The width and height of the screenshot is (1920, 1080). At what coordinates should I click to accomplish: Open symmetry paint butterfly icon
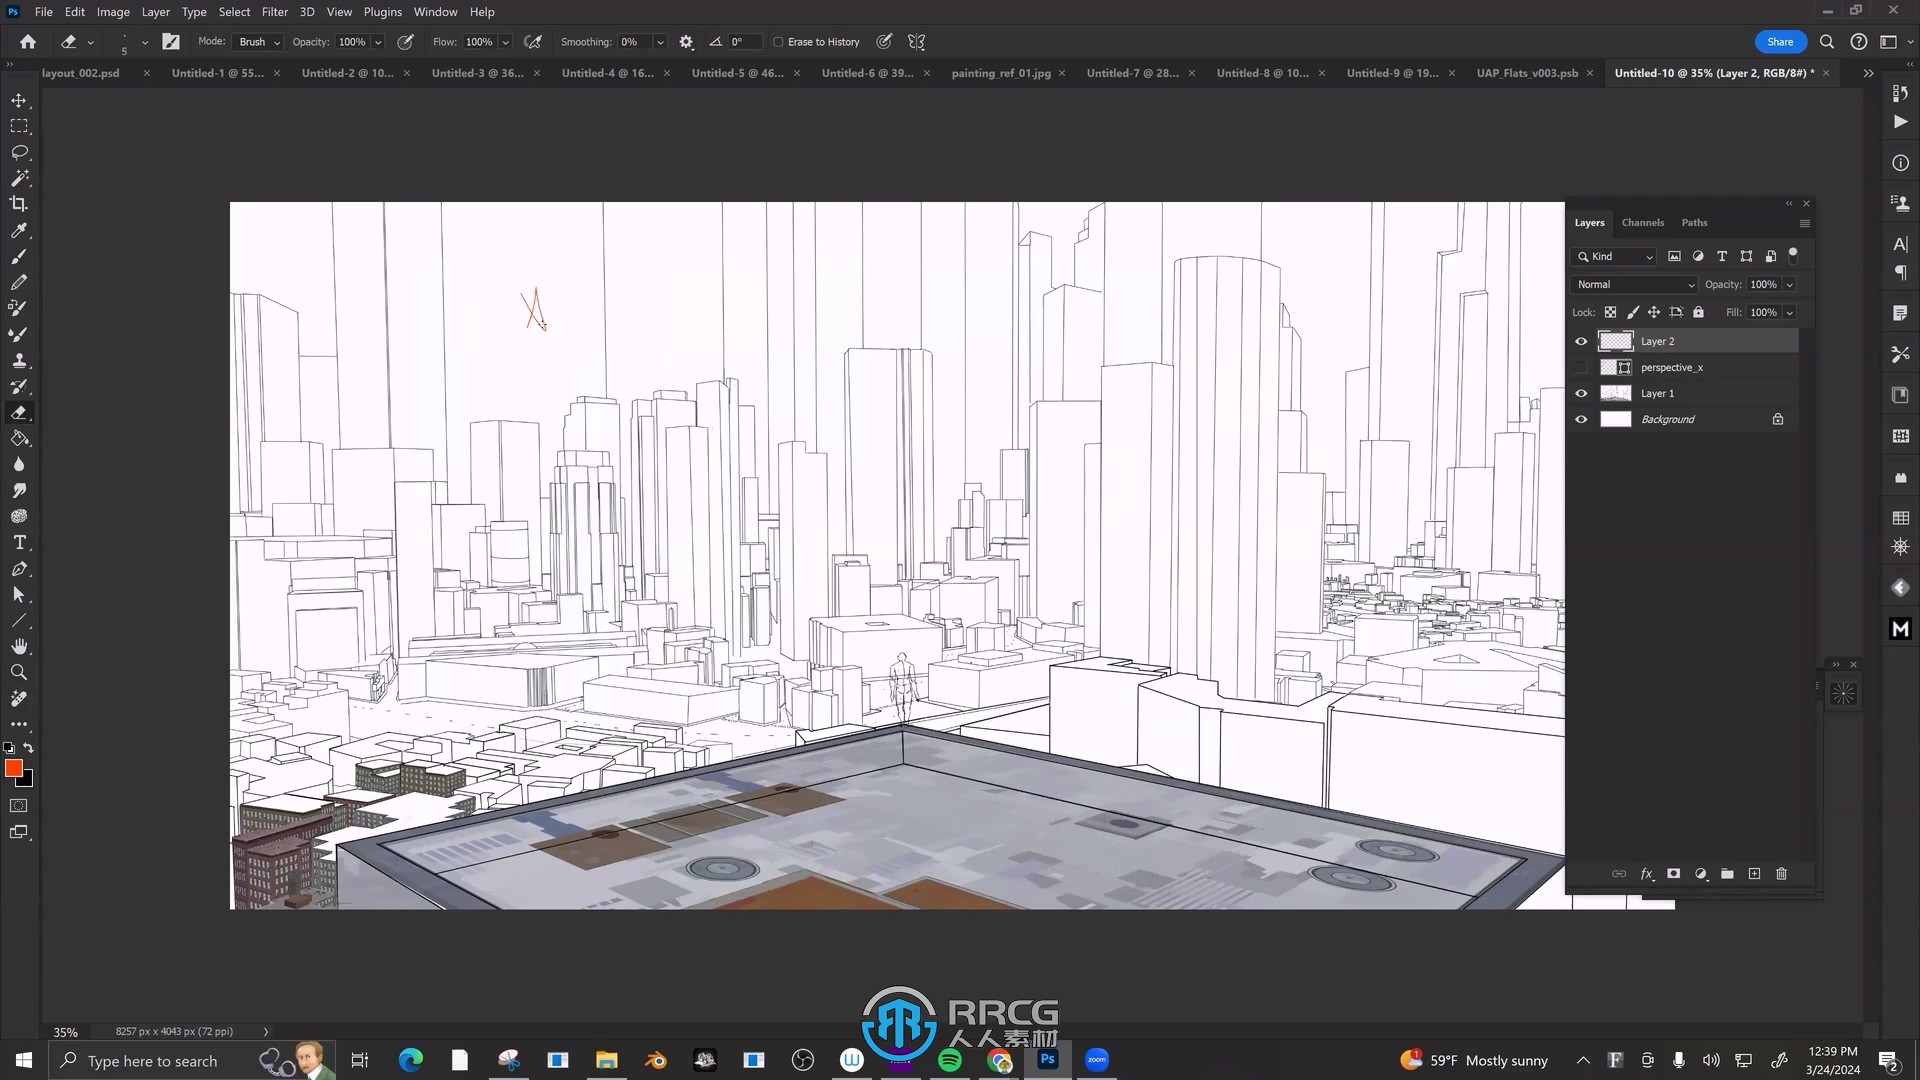tap(916, 42)
